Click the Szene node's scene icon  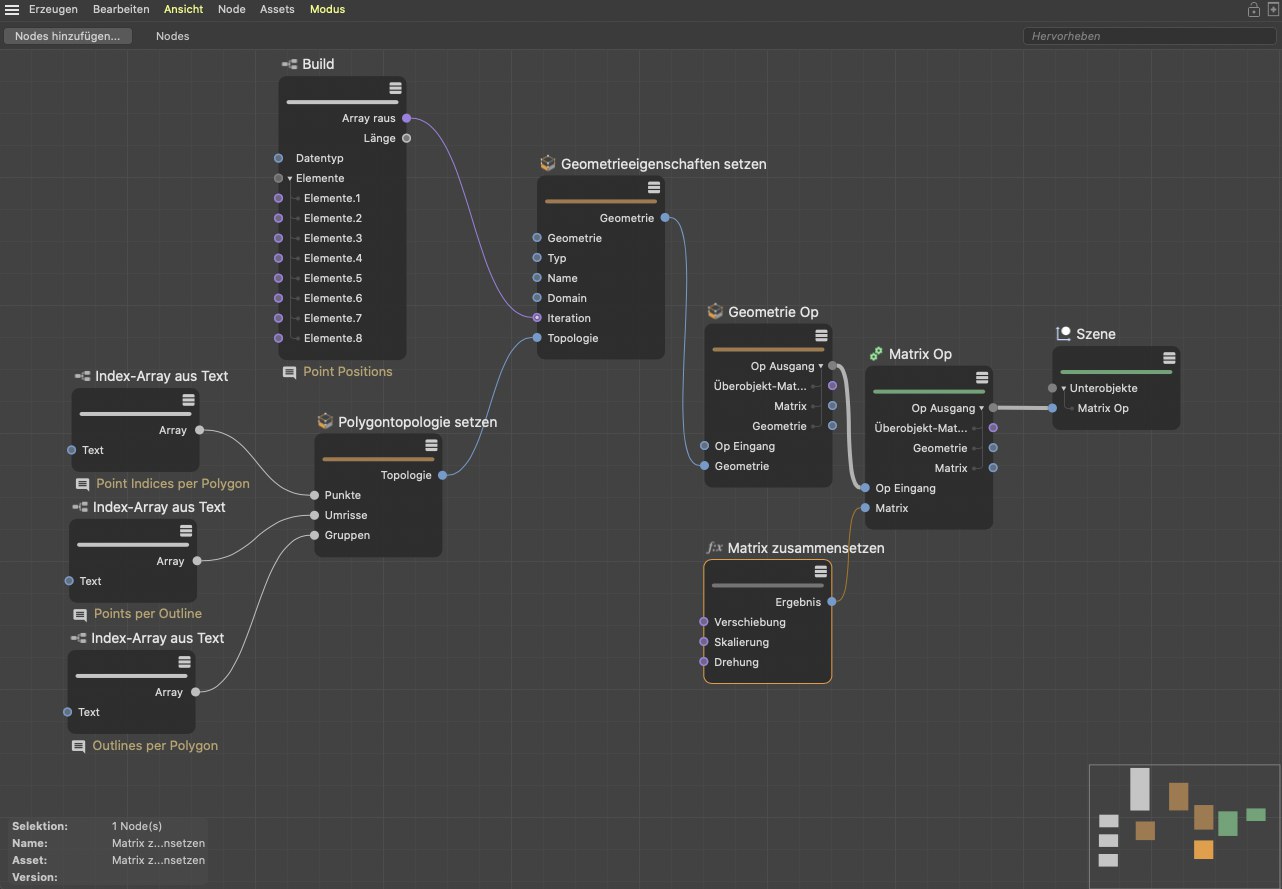tap(1063, 334)
